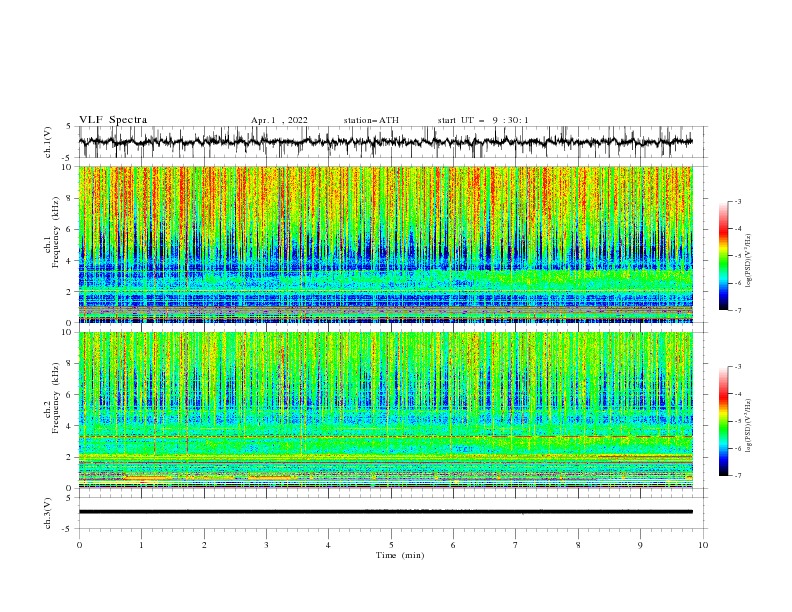Click the lower colorbar "log(PSD)(V²/Hz)" label
Viewport: 792px width, 612px height.
tap(749, 426)
